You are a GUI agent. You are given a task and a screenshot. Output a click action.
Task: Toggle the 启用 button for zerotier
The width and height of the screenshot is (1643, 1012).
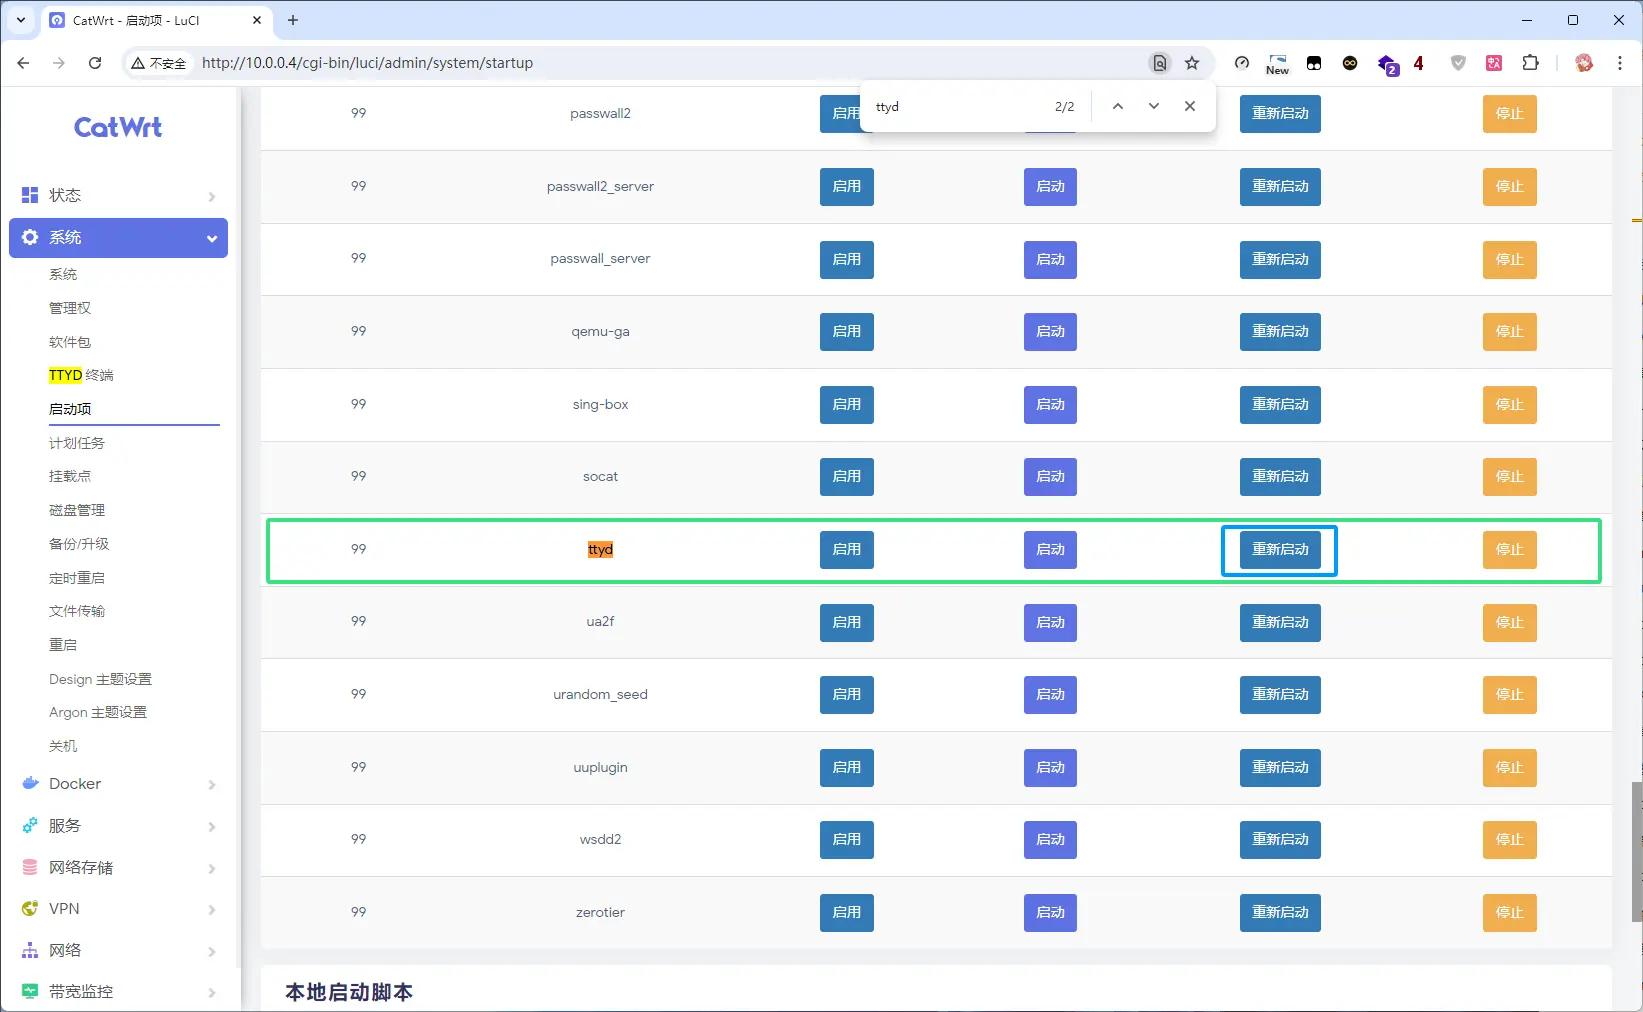tap(847, 912)
